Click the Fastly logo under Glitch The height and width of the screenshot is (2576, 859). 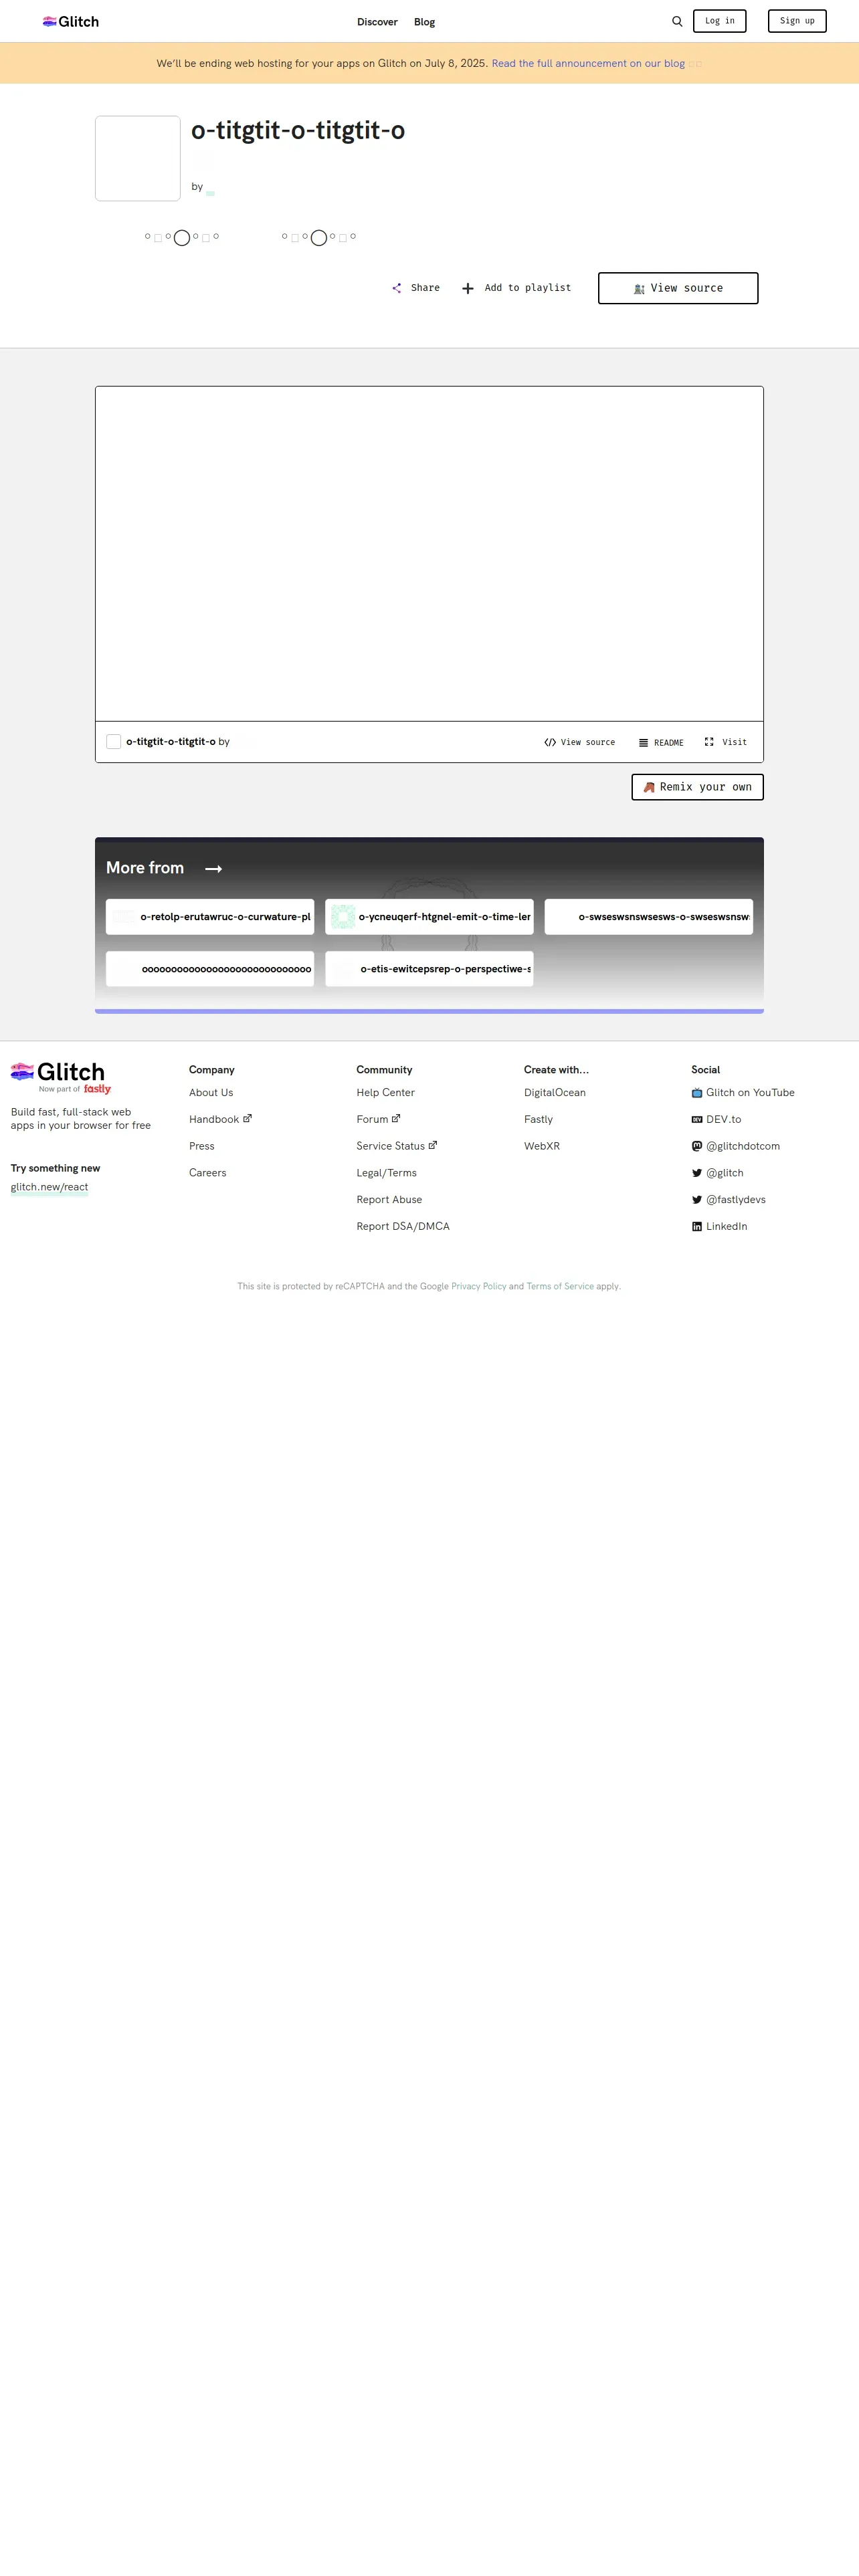coord(97,1089)
